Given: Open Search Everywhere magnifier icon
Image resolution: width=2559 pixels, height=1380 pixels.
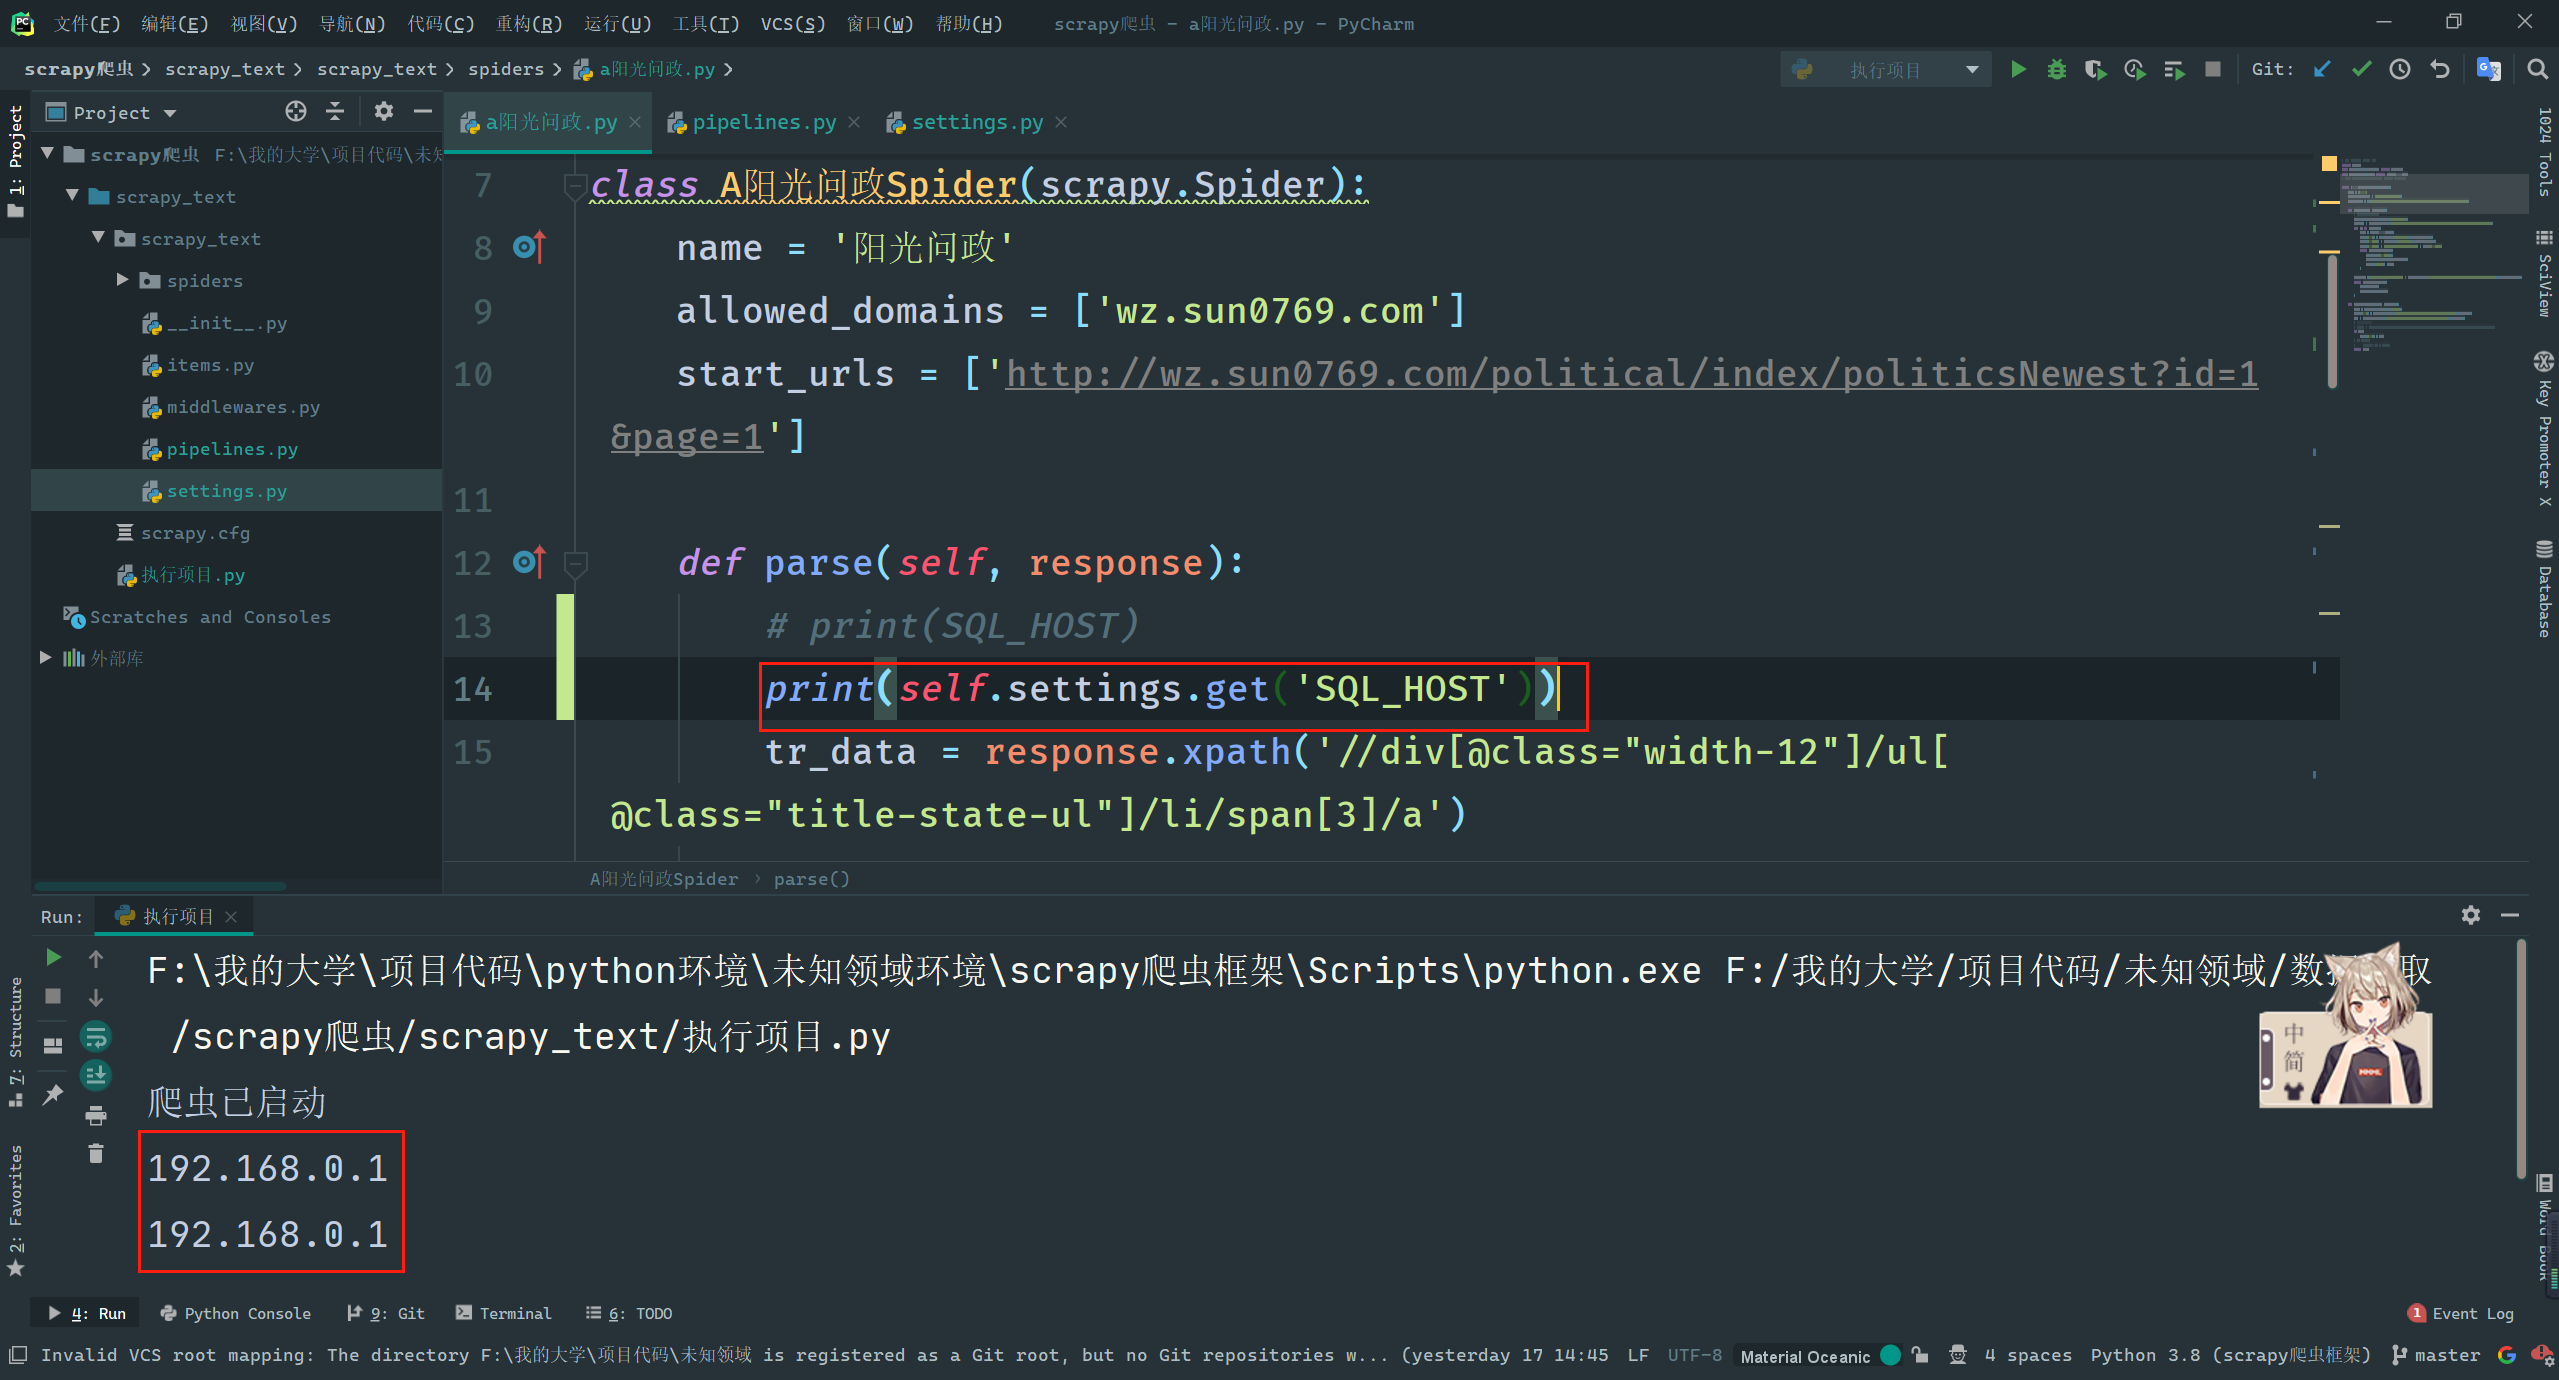Looking at the screenshot, I should click(x=2537, y=69).
